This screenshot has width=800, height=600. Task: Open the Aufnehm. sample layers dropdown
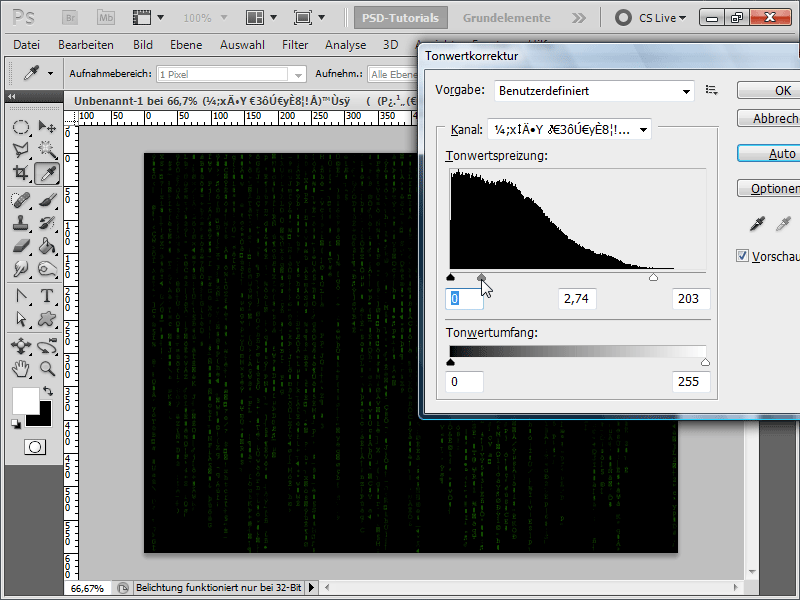[x=393, y=74]
